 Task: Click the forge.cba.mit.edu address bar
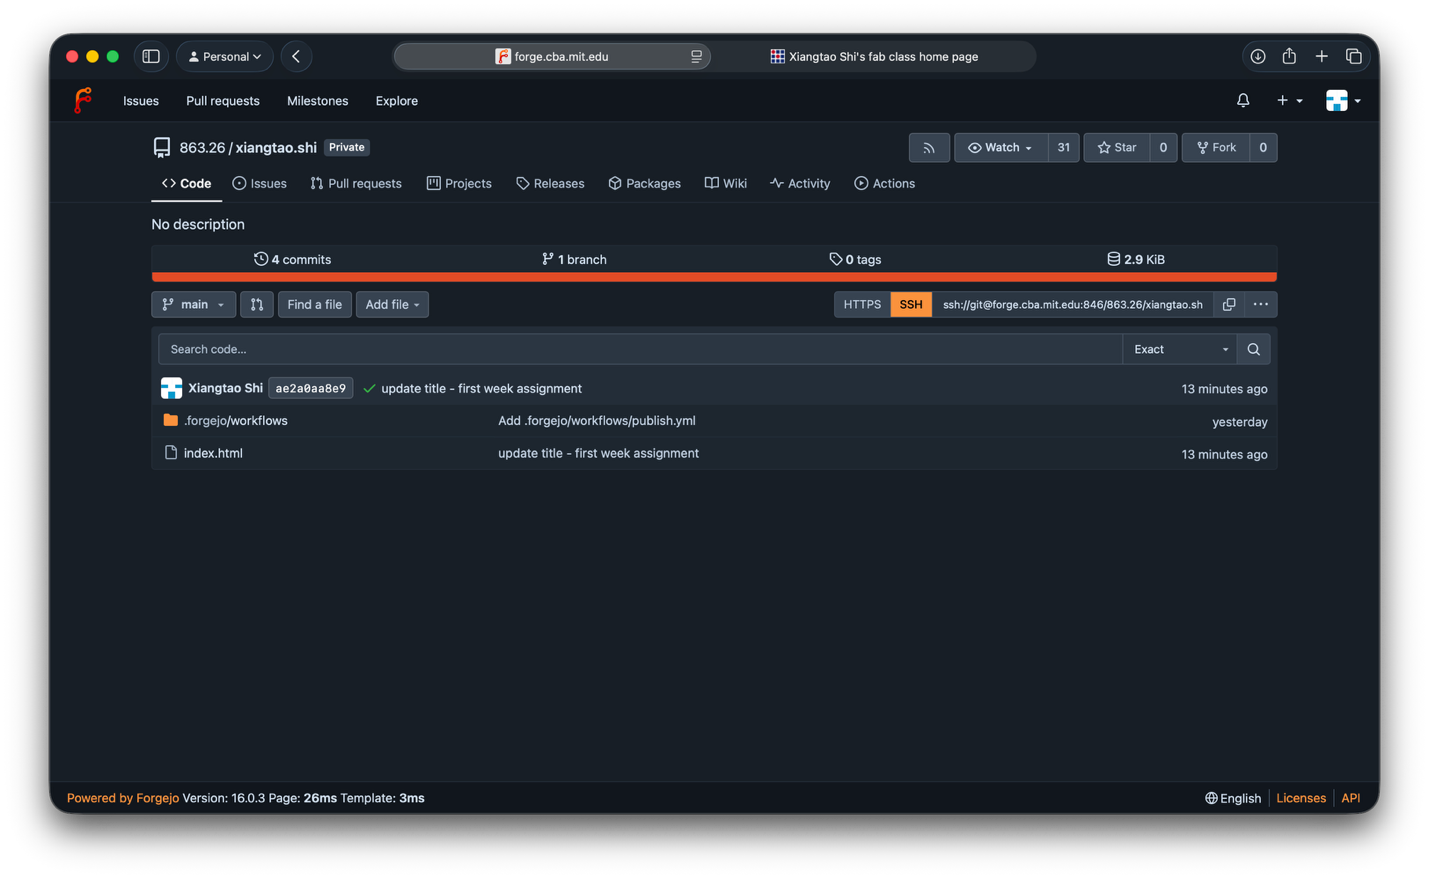552,57
